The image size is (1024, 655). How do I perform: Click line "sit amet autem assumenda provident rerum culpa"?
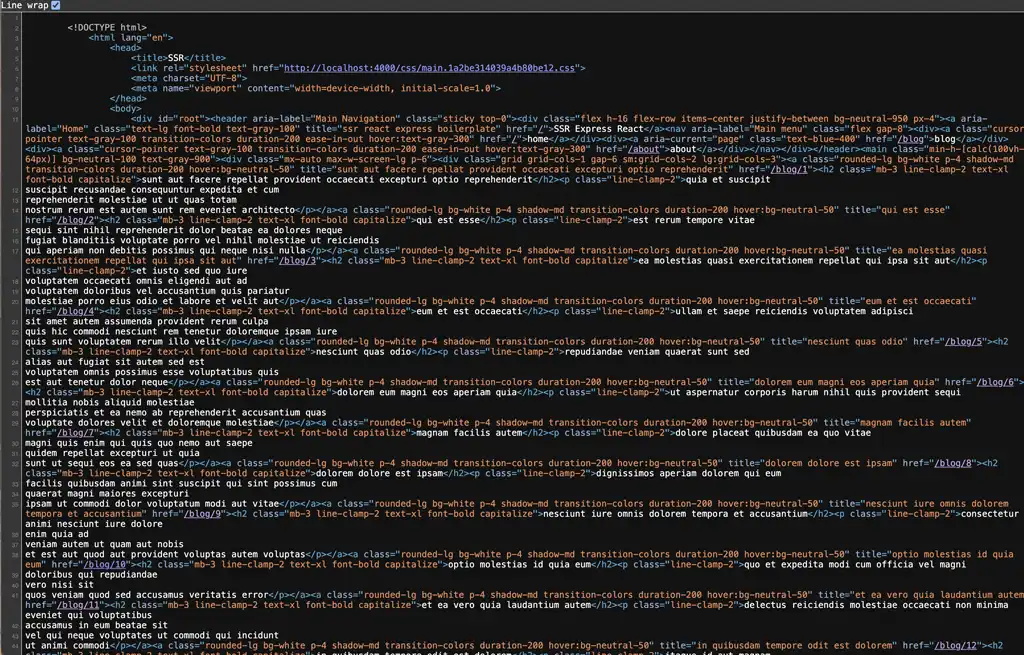147,321
